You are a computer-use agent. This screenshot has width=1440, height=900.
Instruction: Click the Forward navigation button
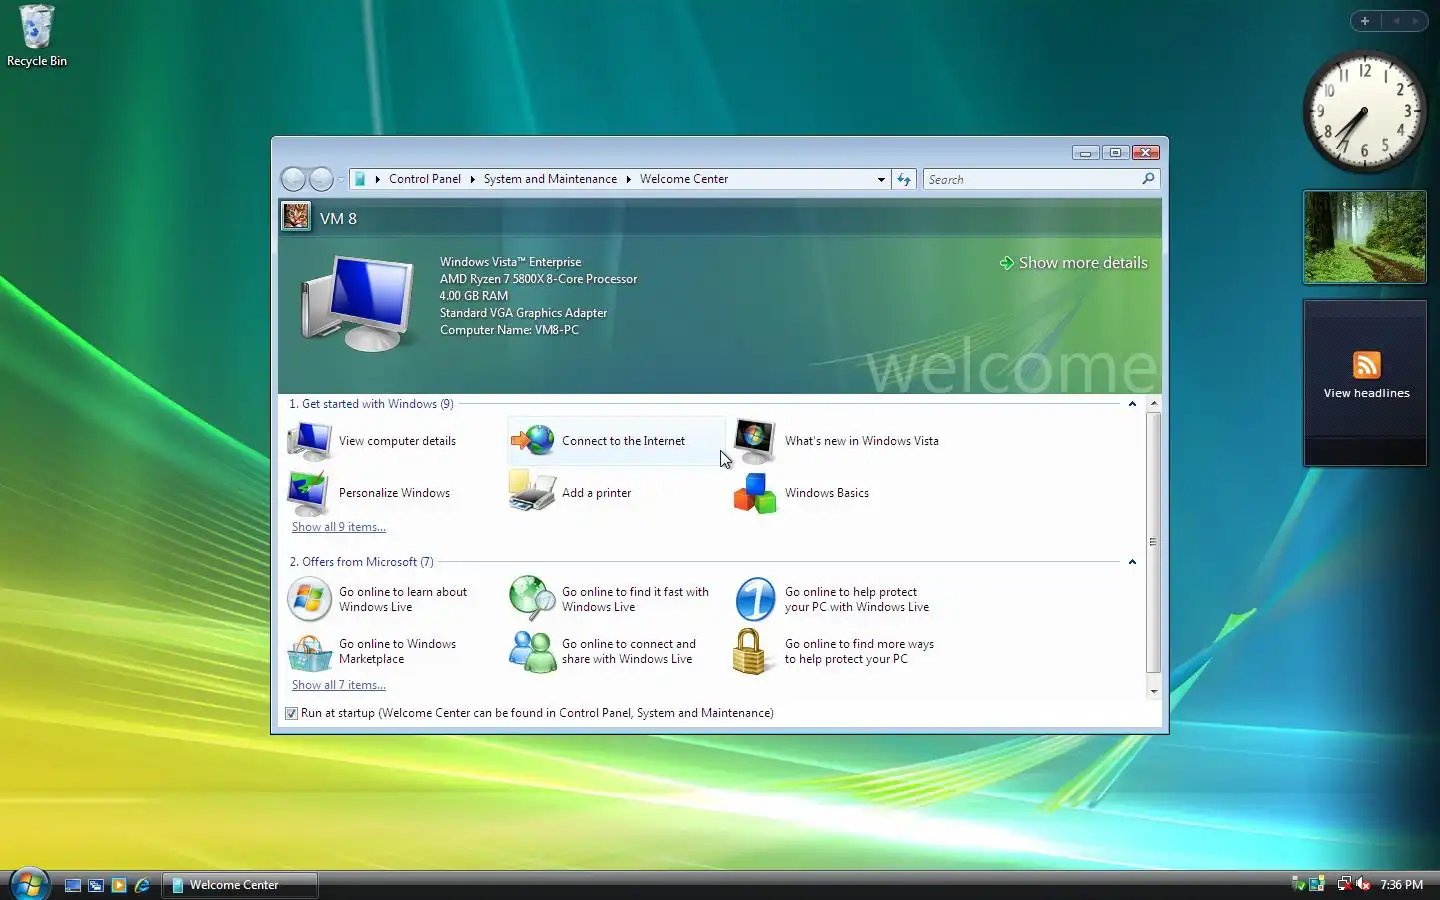click(321, 179)
